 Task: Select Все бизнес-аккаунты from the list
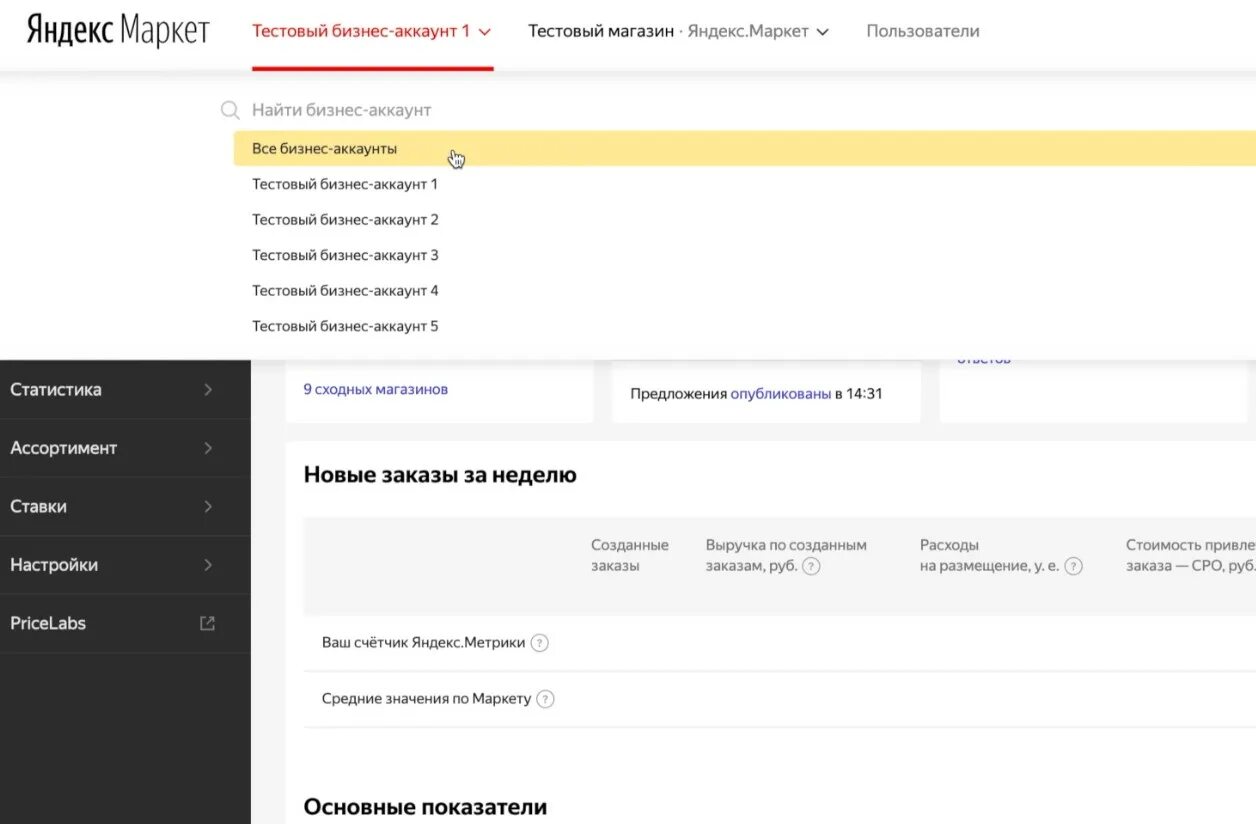point(744,148)
